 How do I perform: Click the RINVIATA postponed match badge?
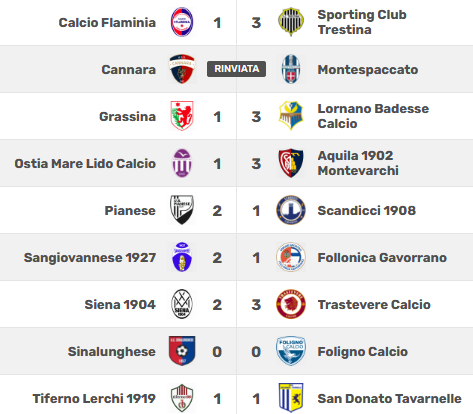pos(236,69)
